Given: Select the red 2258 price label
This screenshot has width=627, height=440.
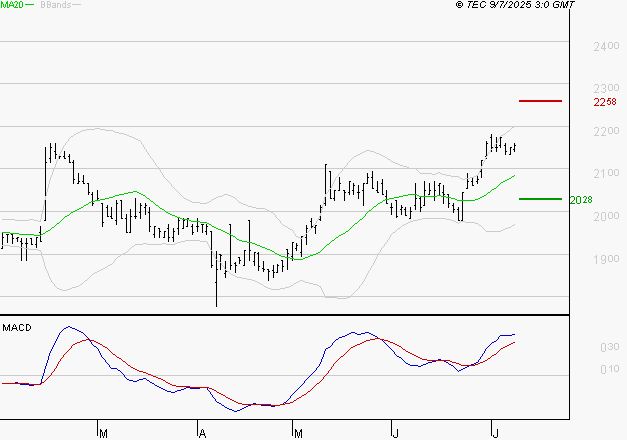Looking at the screenshot, I should click(x=604, y=102).
